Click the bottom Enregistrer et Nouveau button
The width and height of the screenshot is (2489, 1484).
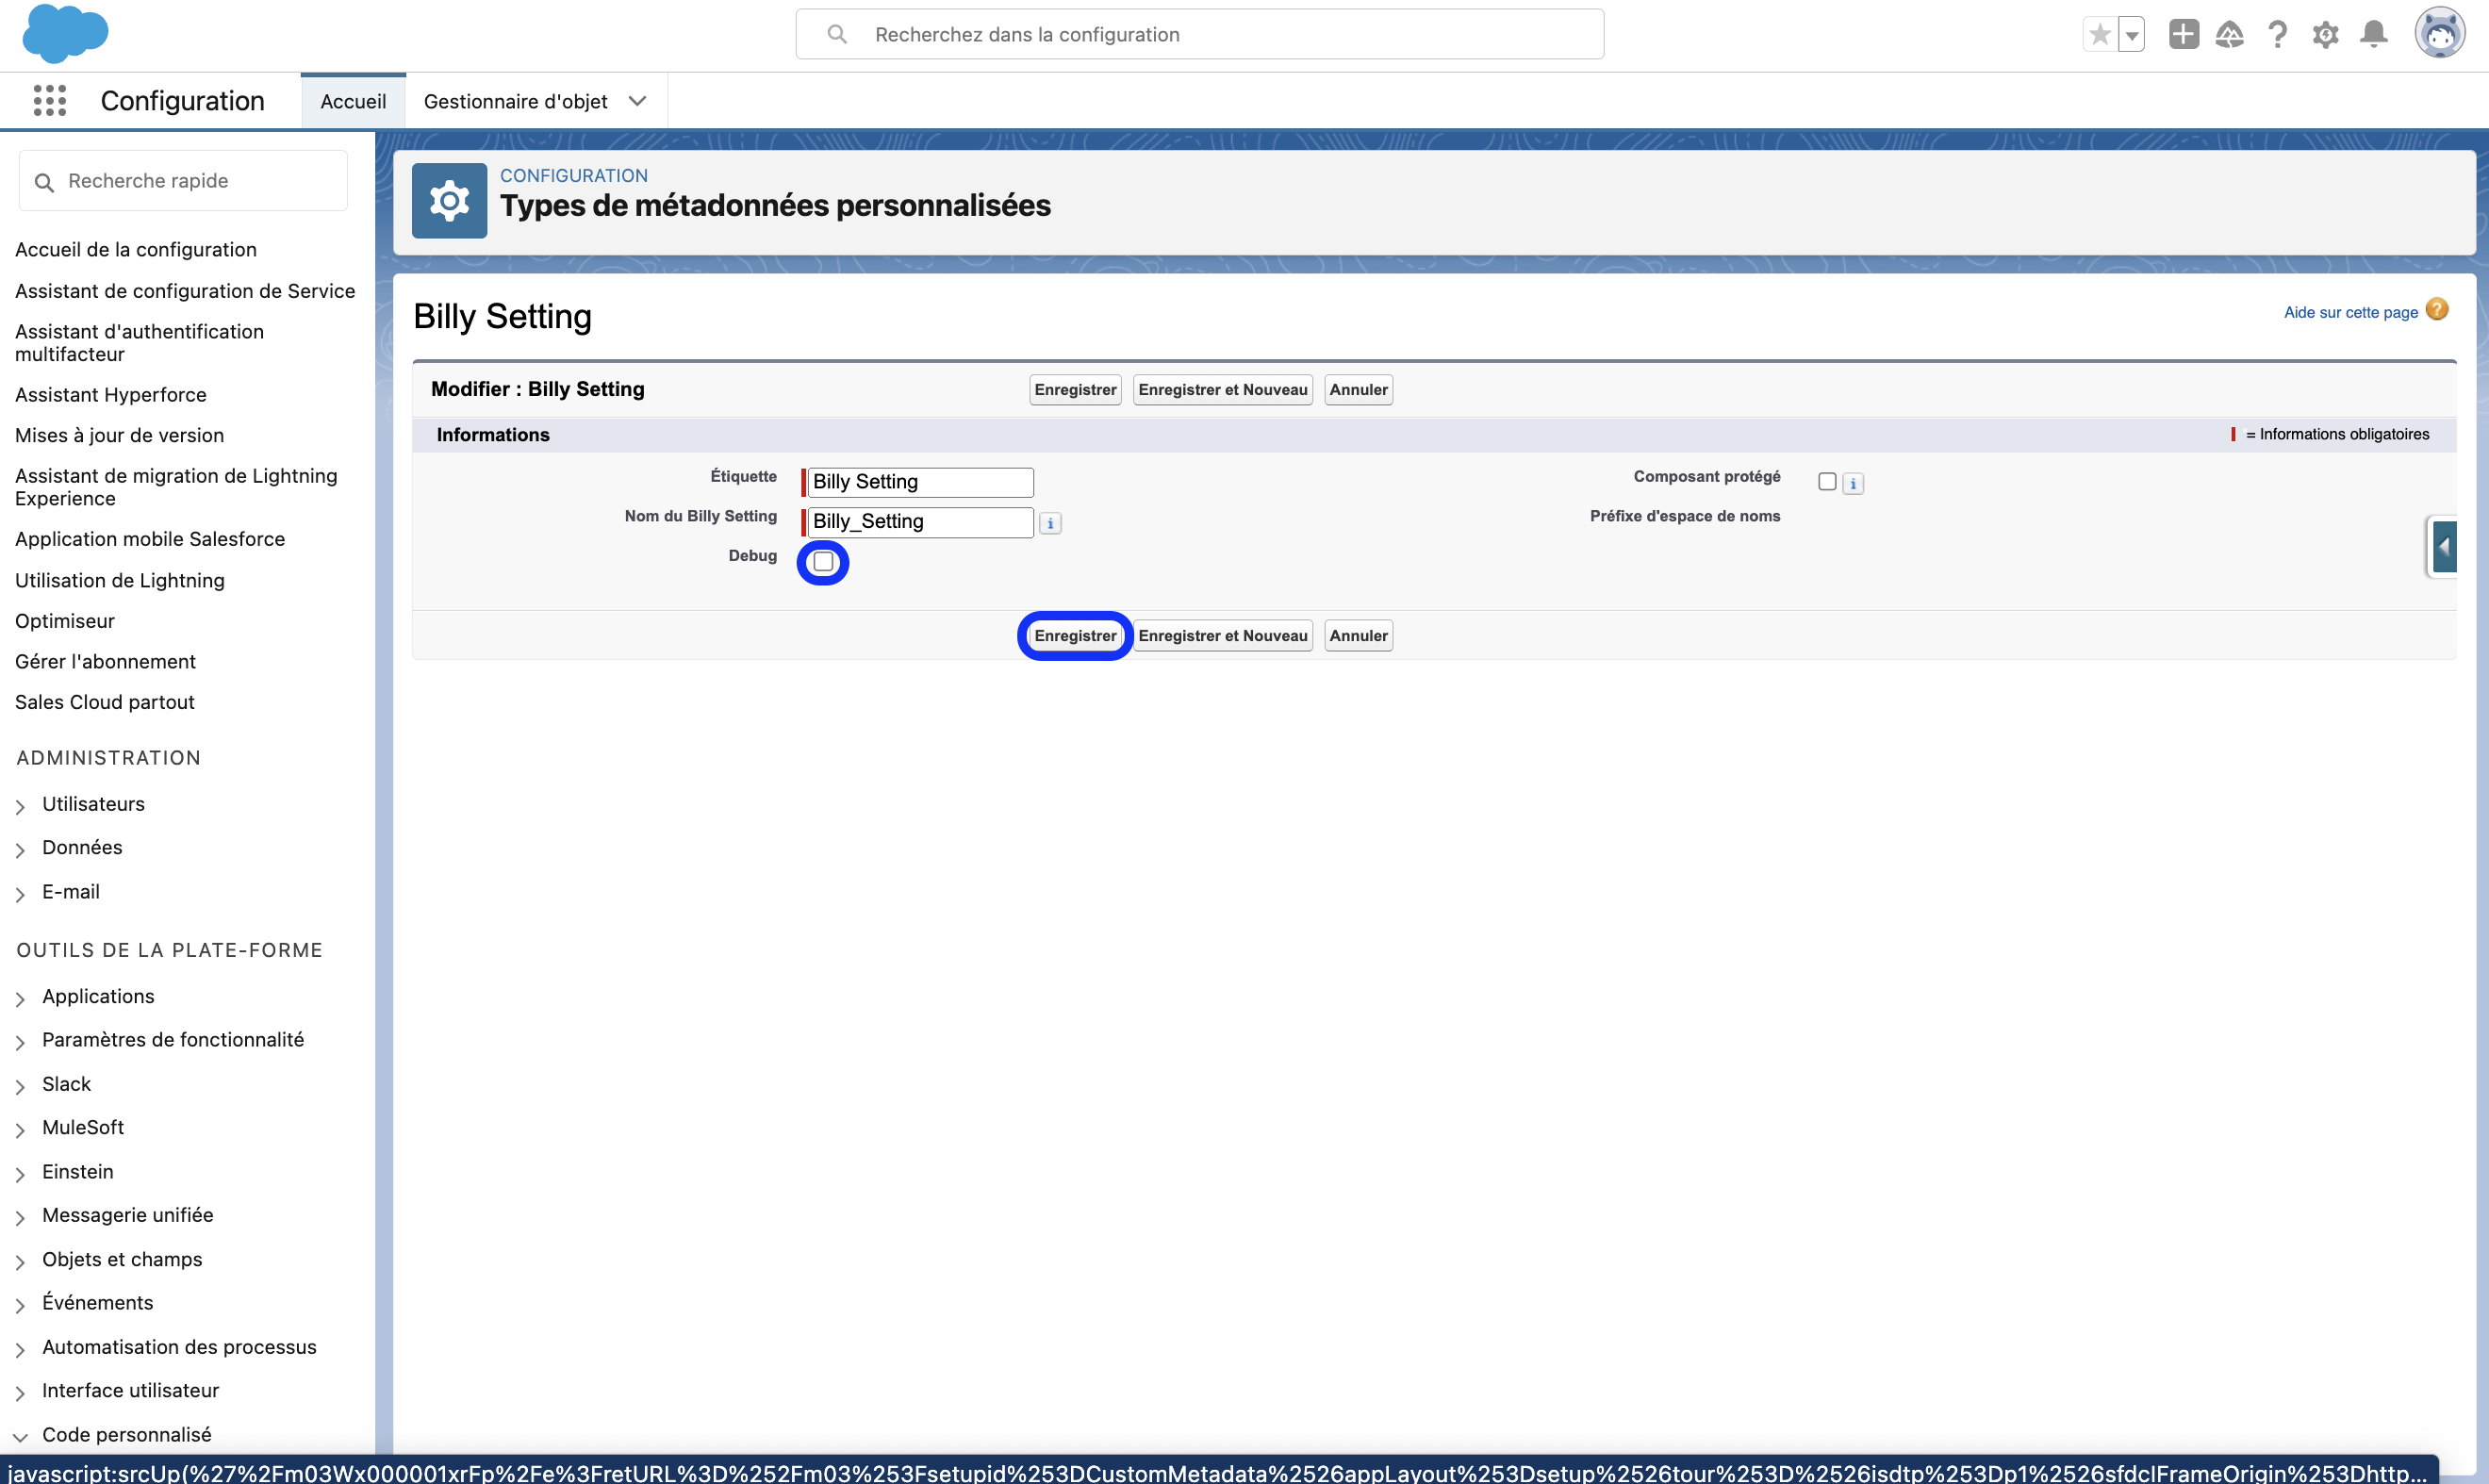[x=1222, y=636]
